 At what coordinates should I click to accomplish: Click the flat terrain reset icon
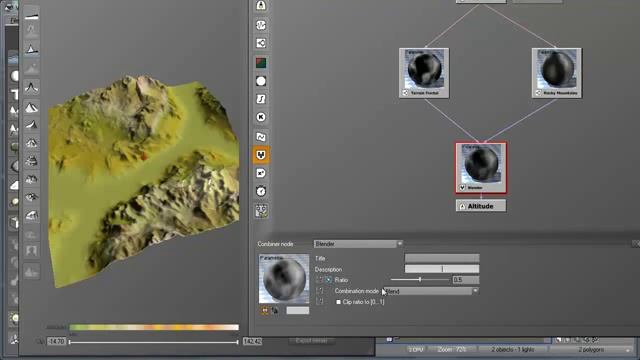[31, 16]
